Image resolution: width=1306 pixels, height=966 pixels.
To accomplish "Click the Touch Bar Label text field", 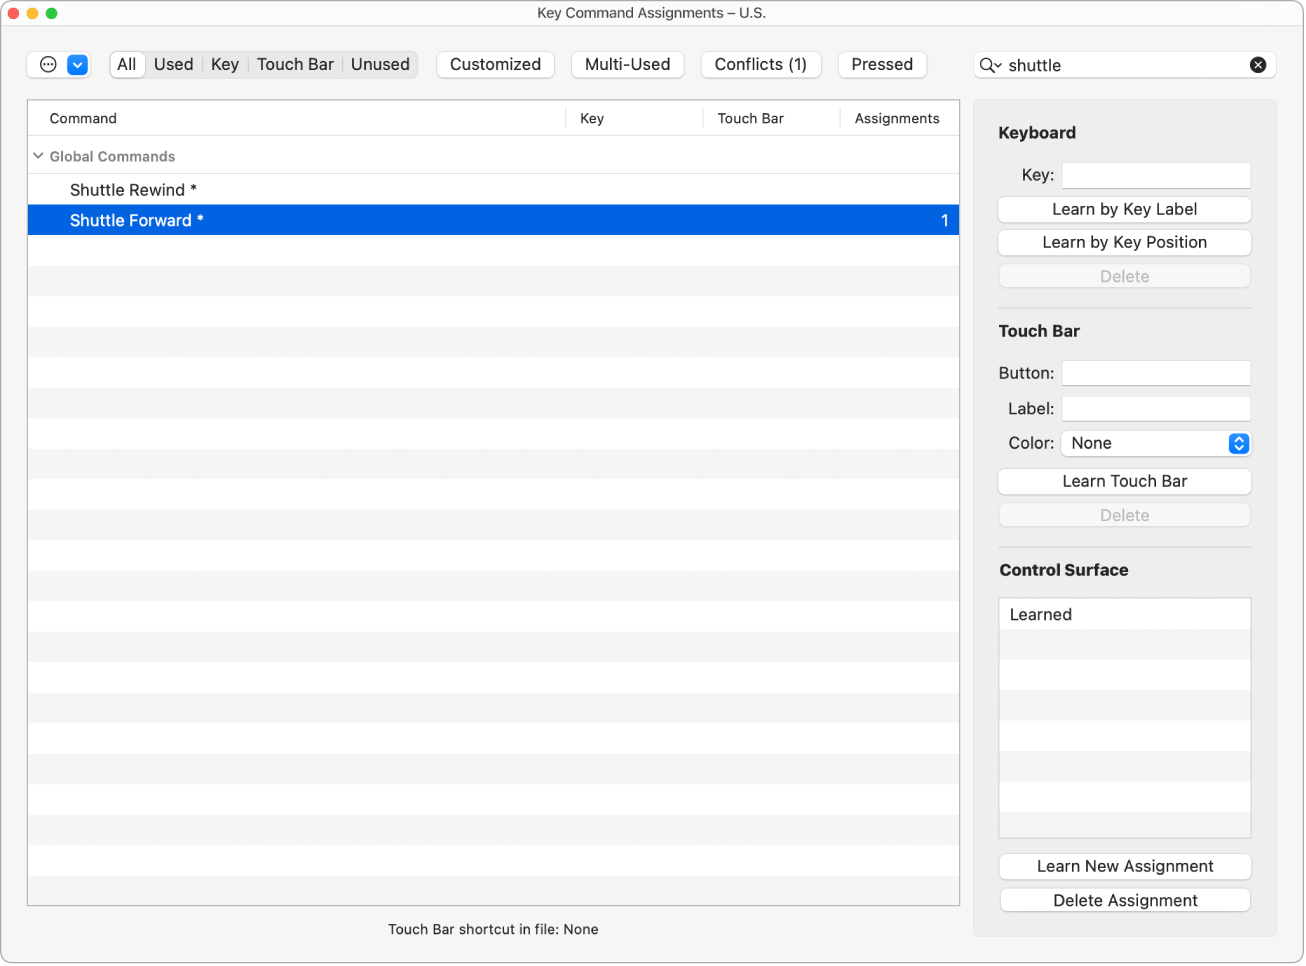I will tap(1156, 409).
